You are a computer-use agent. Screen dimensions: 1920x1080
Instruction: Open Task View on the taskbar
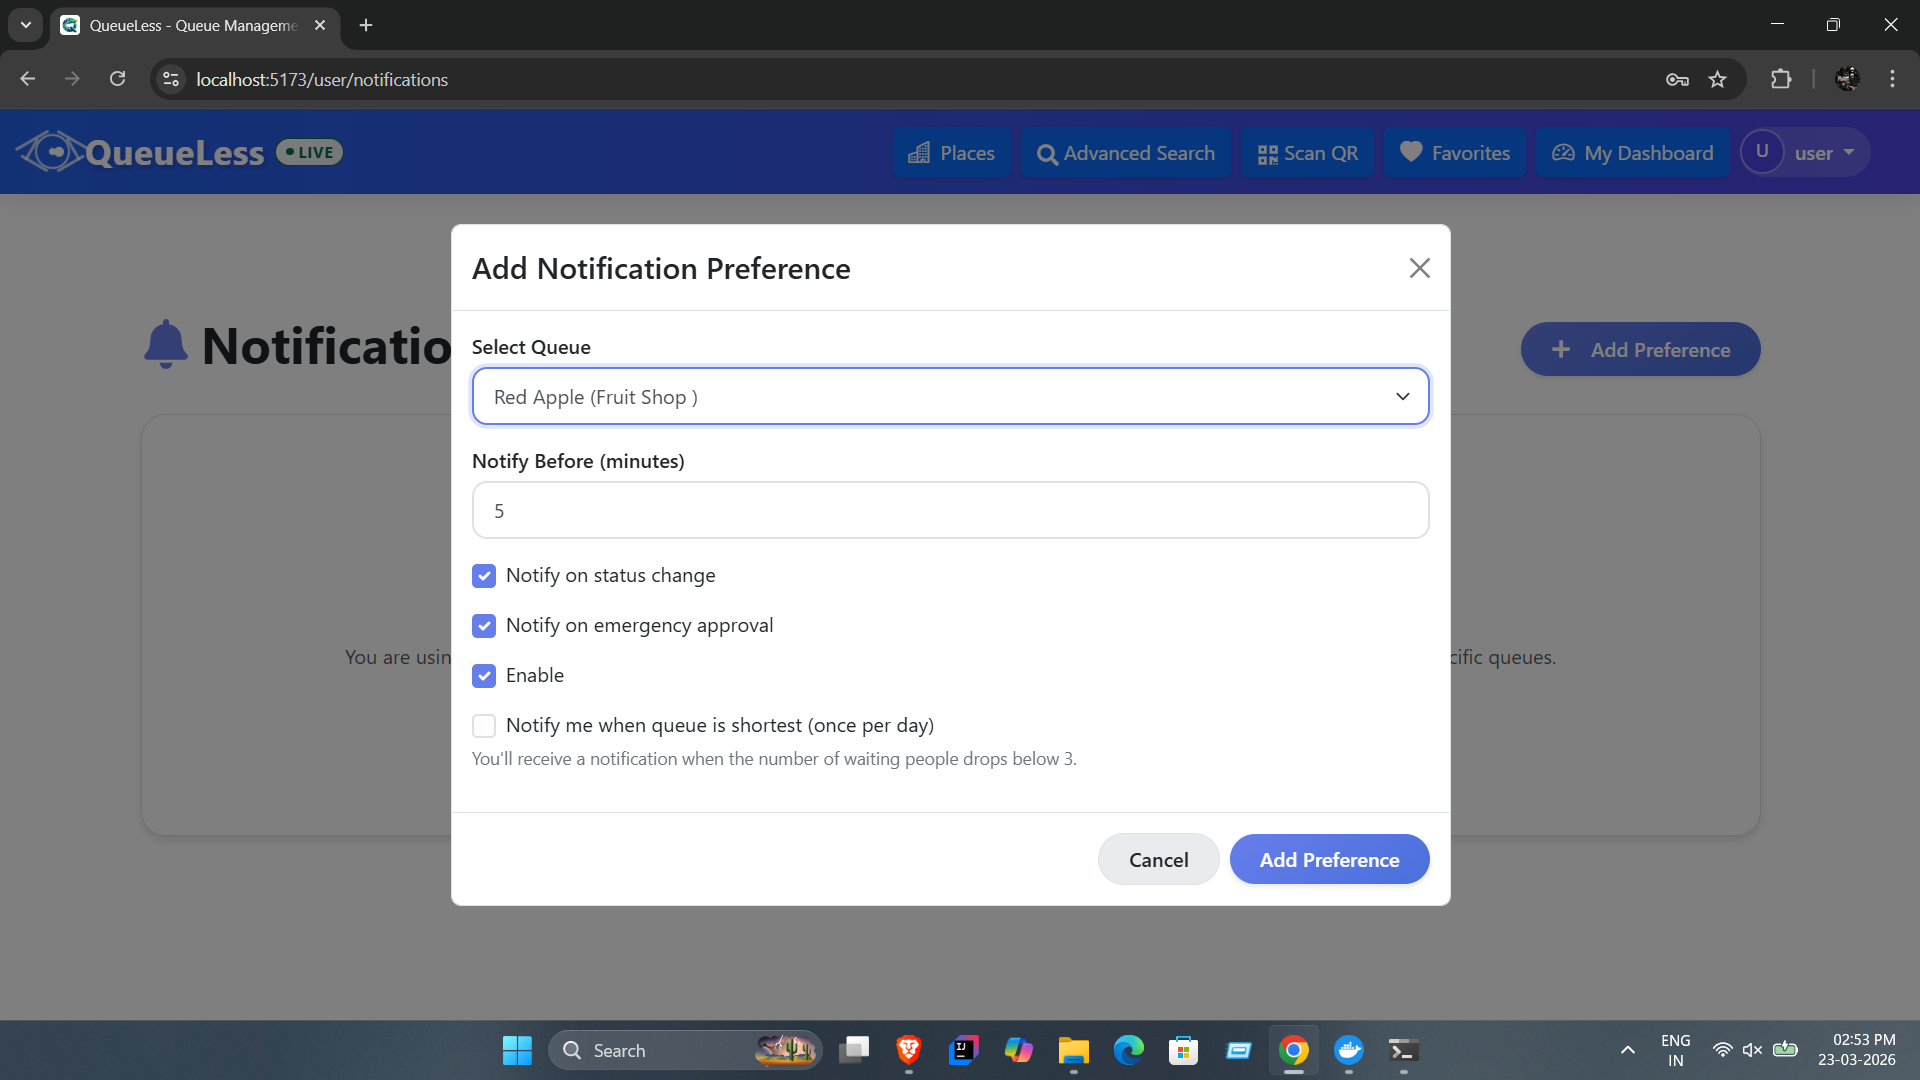[x=854, y=1050]
